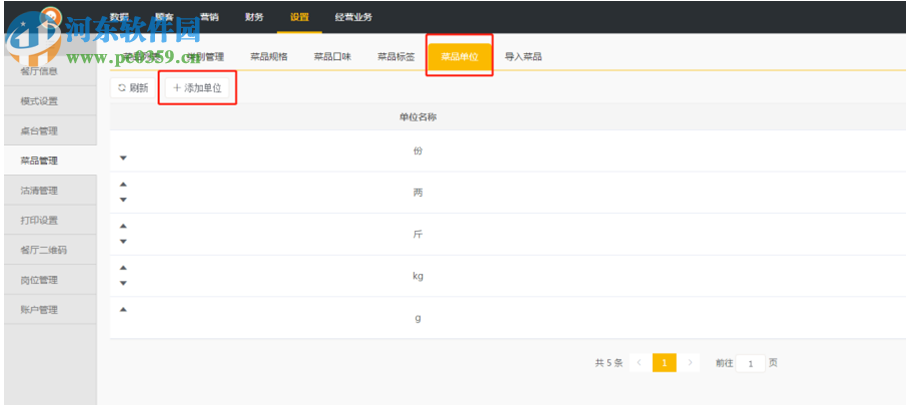Click the 共 5 条 total count text
The width and height of the screenshot is (906, 405).
point(609,363)
